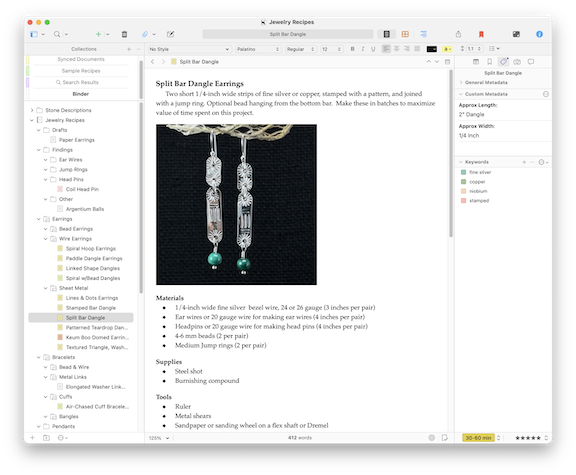Open the project search magnifier

(x=57, y=34)
